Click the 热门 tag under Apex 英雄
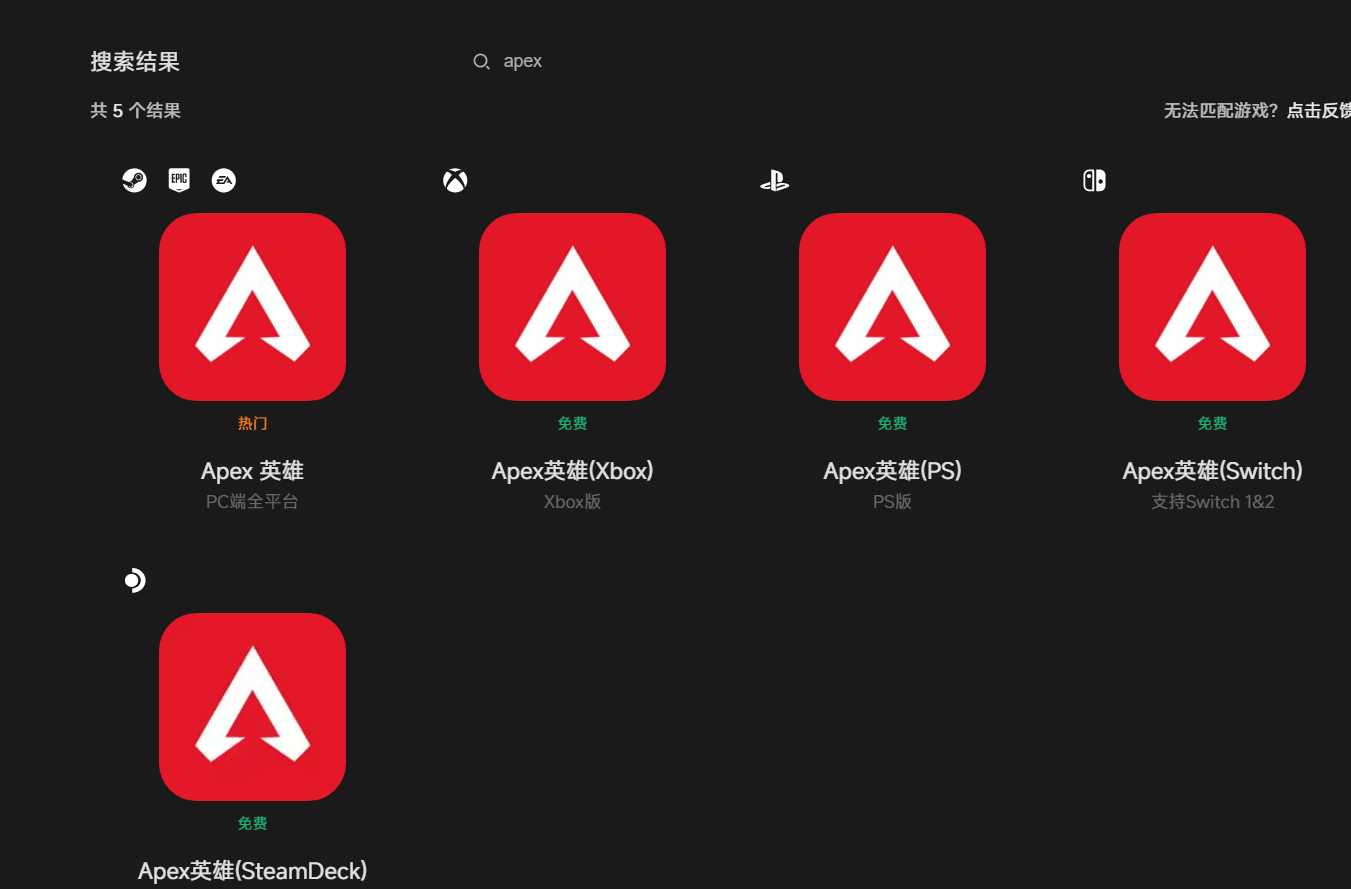The height and width of the screenshot is (889, 1351). (x=252, y=424)
